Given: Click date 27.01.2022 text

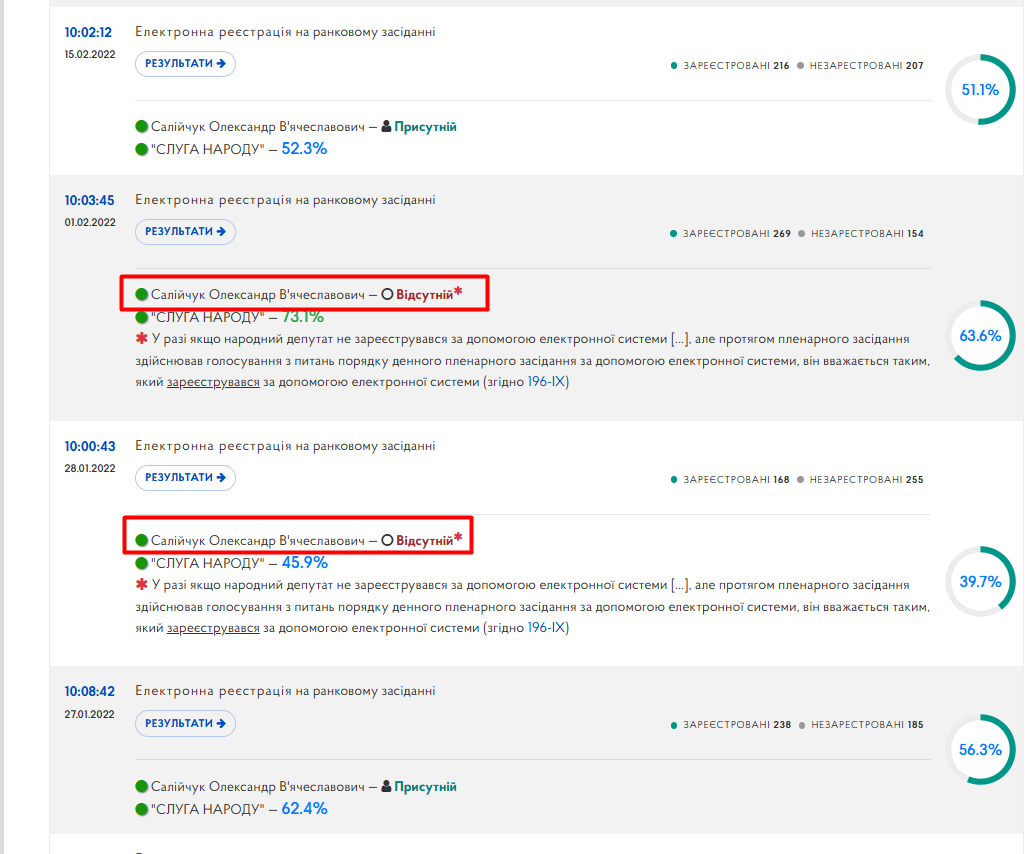Looking at the screenshot, I should 90,714.
